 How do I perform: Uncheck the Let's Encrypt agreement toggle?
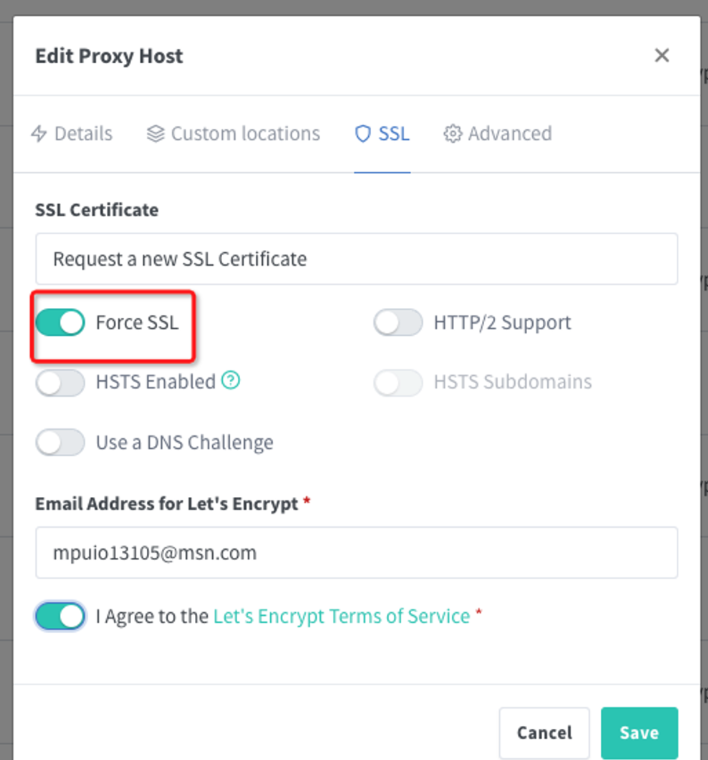(60, 616)
